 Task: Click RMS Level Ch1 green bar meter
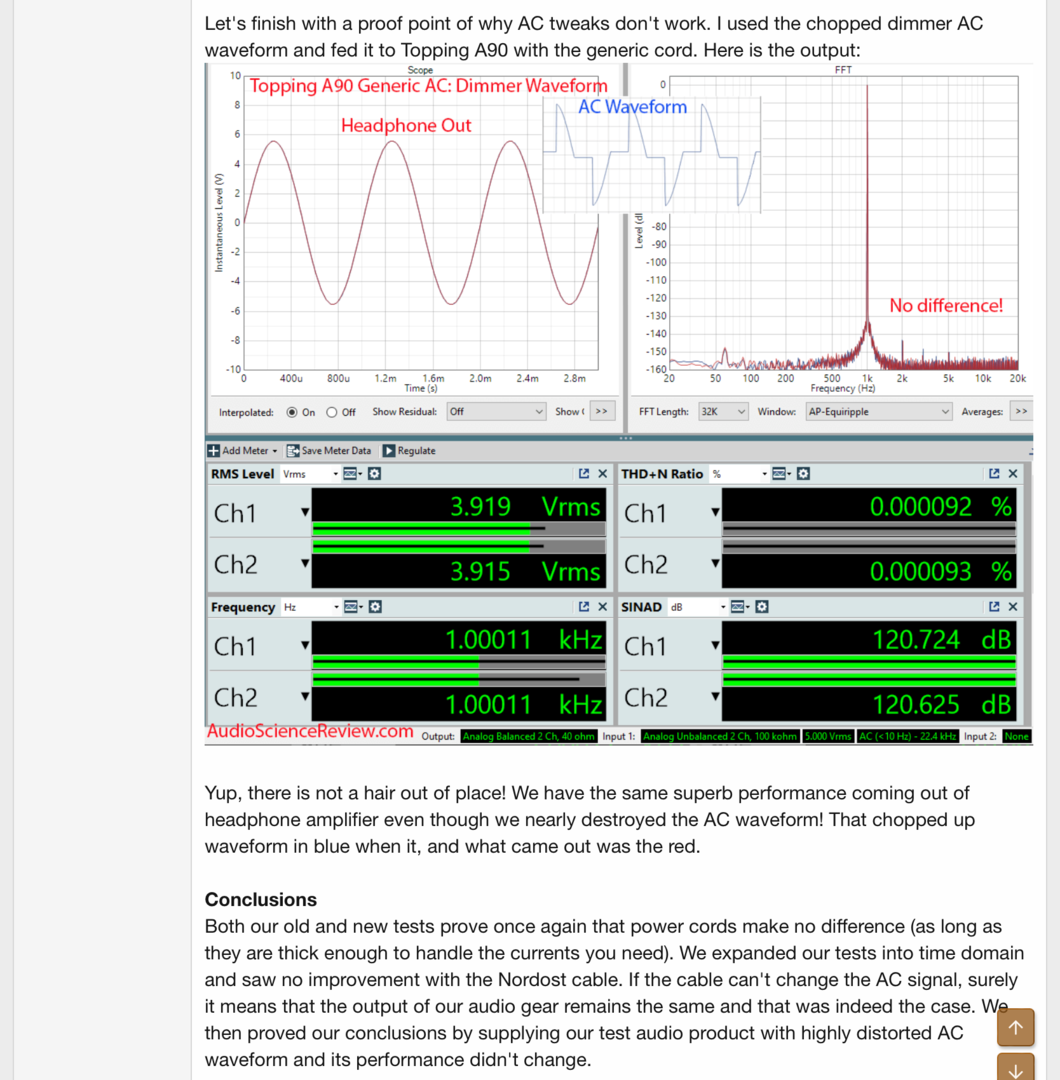(x=459, y=529)
